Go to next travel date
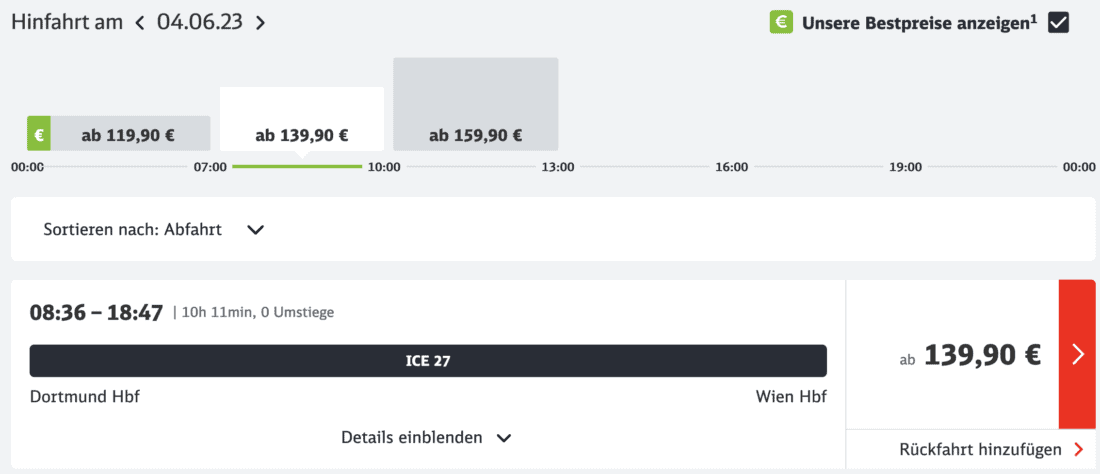 [x=260, y=22]
